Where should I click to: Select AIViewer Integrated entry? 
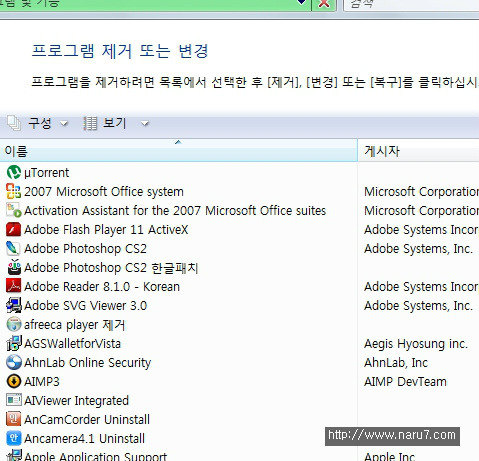click(76, 401)
